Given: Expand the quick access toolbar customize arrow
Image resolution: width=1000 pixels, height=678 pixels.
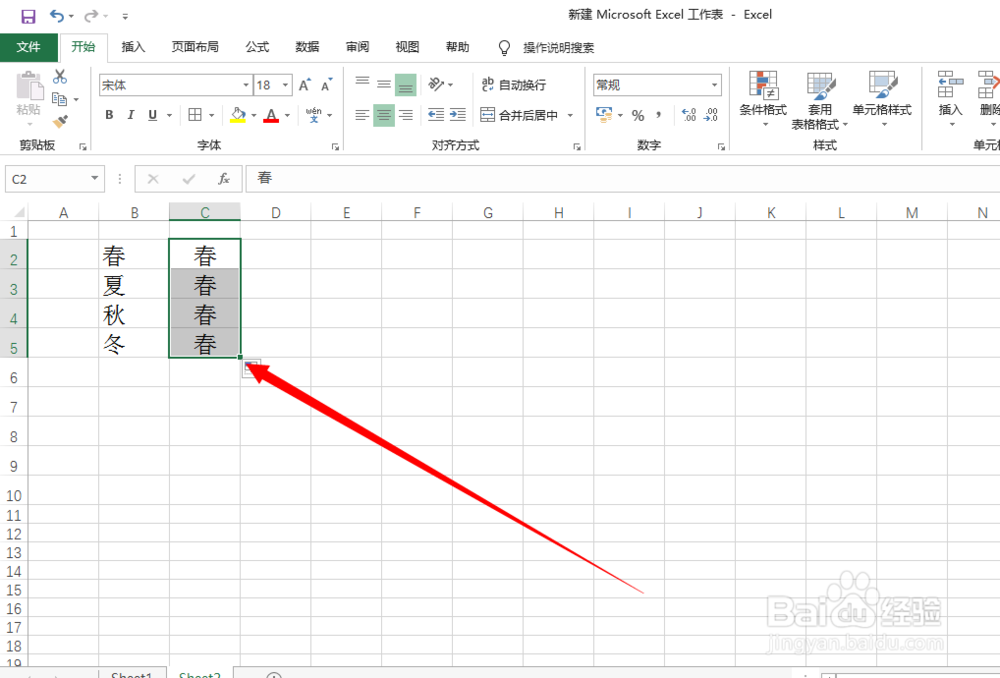Looking at the screenshot, I should pos(125,17).
